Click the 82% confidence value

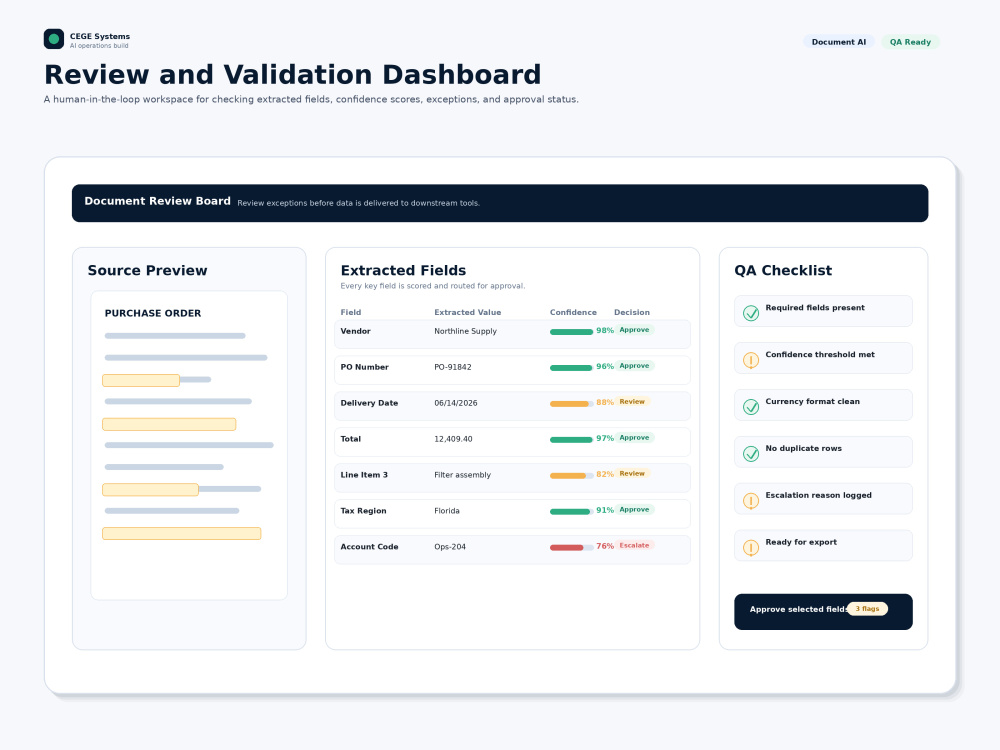pos(605,474)
